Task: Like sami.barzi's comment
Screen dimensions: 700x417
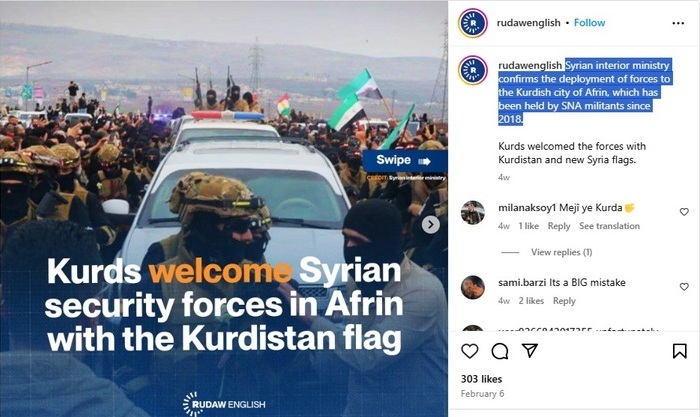Action: 684,287
